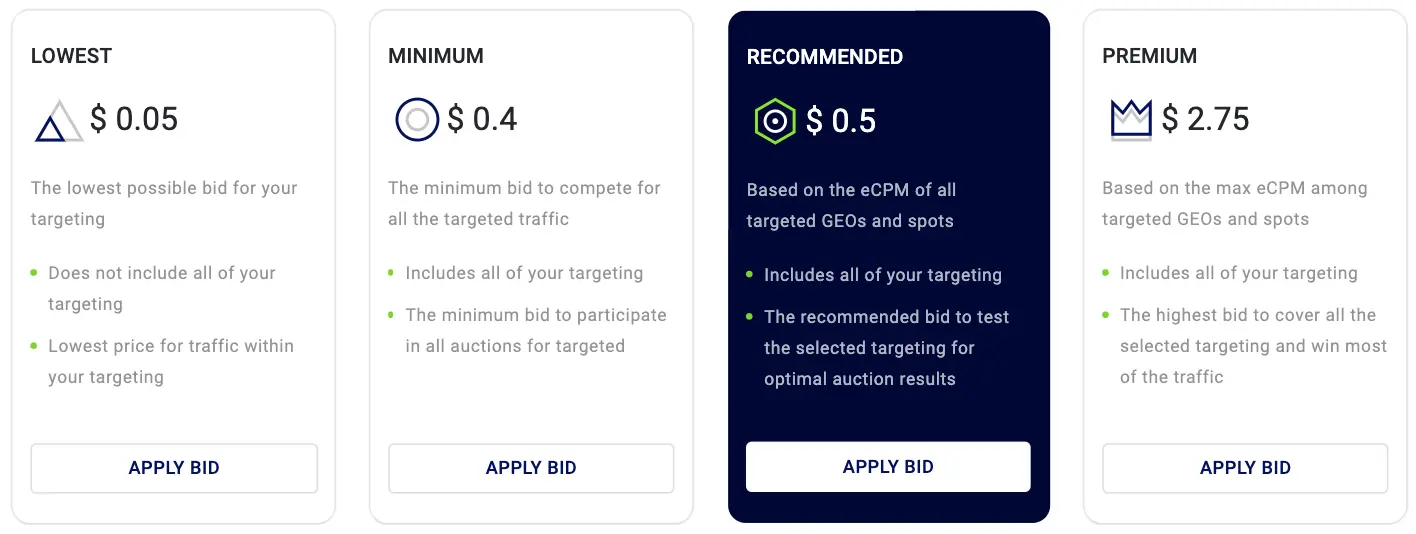
Task: Click the Minimum bid circle icon
Action: click(417, 120)
